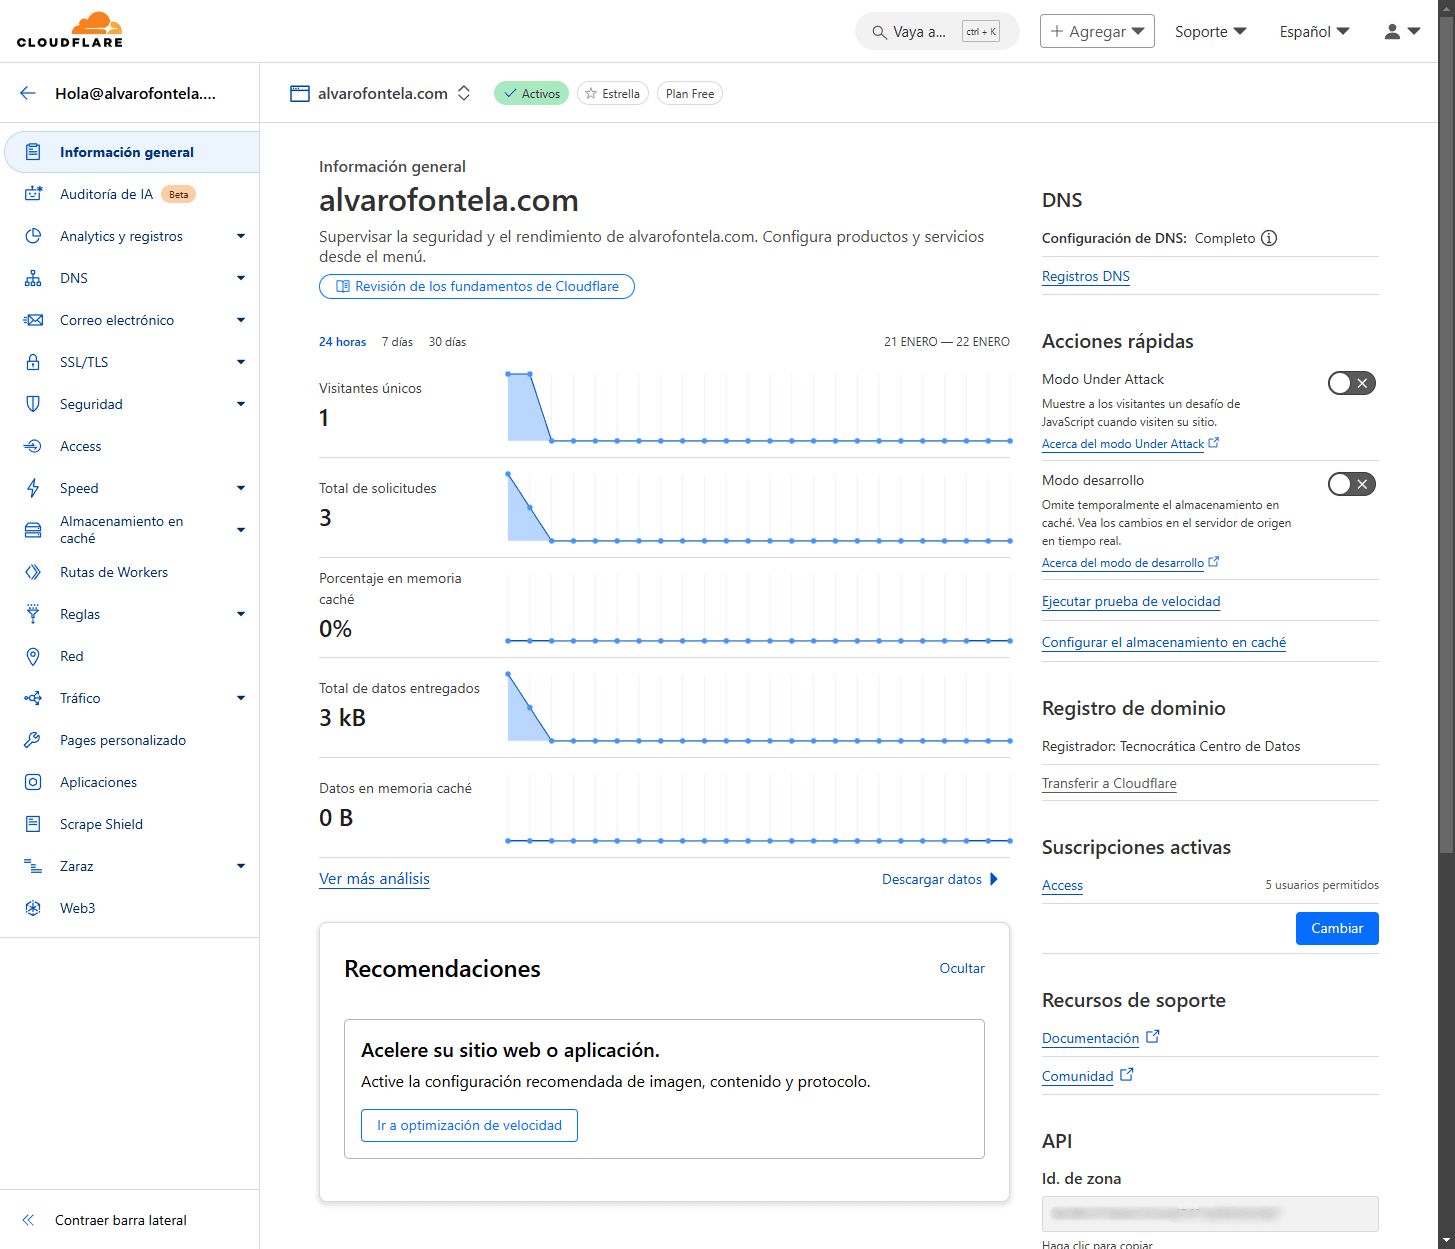The image size is (1455, 1249).
Task: Expand the Zaraz submenu arrow
Action: coord(241,866)
